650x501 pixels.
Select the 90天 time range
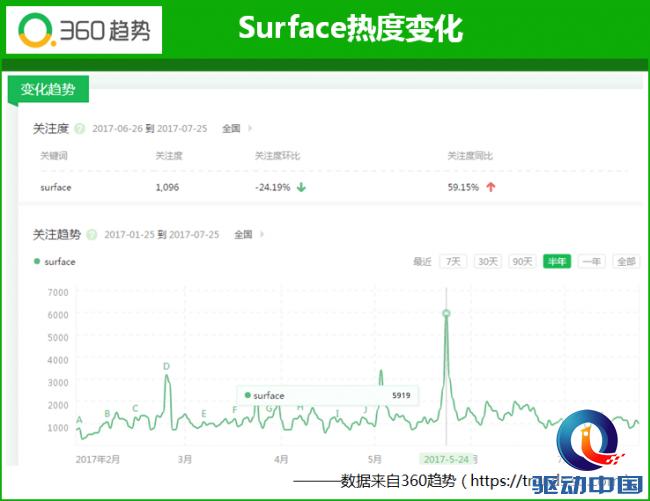tap(522, 261)
